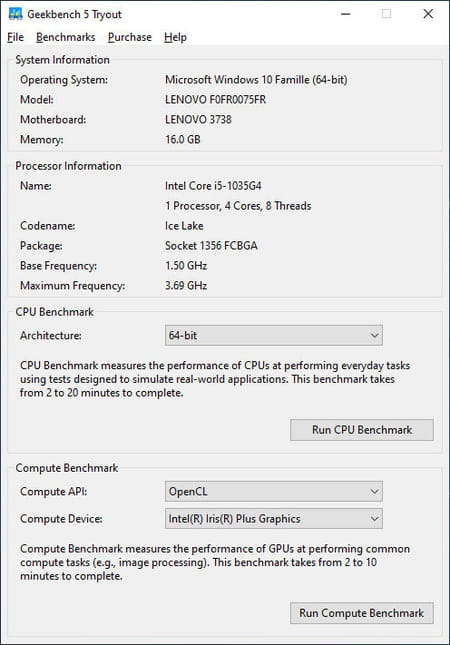
Task: Minimize the Geekbench 5 Tryout window
Action: pyautogui.click(x=346, y=14)
